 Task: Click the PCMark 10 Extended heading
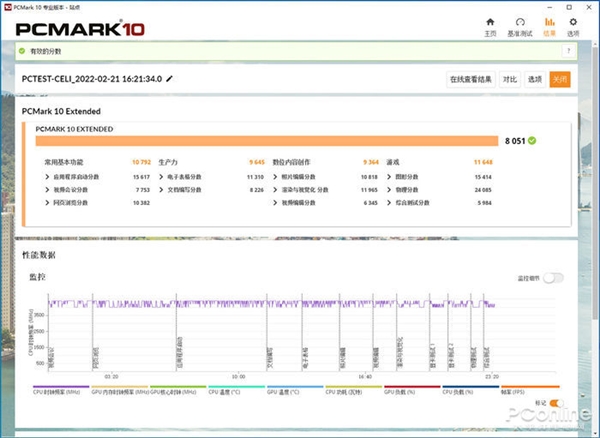61,111
